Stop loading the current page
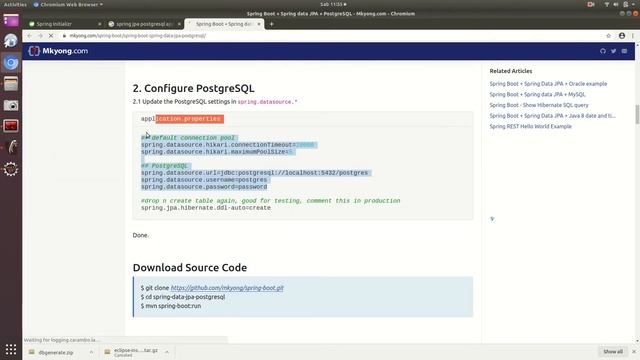The height and width of the screenshot is (360, 640). tap(51, 36)
